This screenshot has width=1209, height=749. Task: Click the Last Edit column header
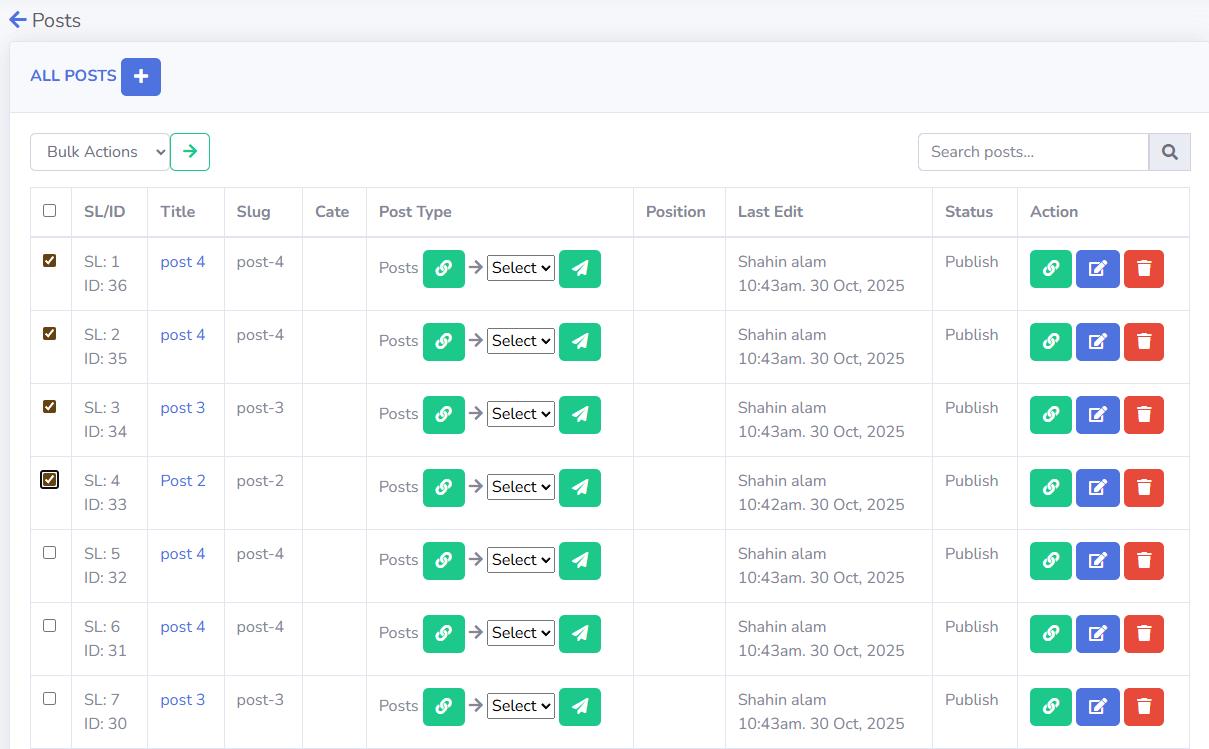click(770, 212)
